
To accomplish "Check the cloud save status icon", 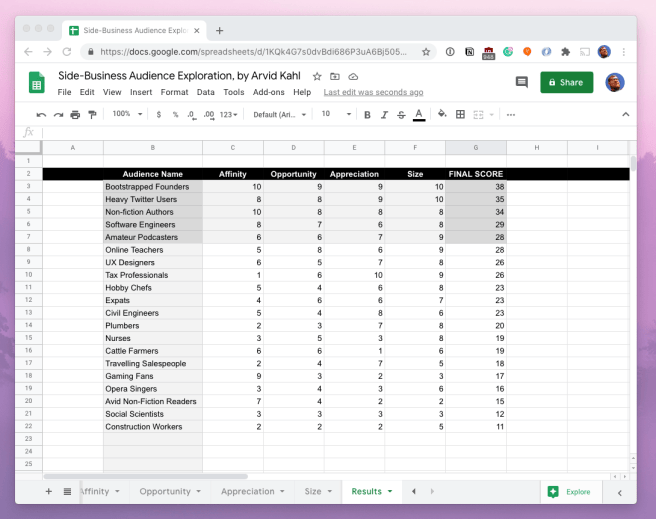I will coord(353,77).
